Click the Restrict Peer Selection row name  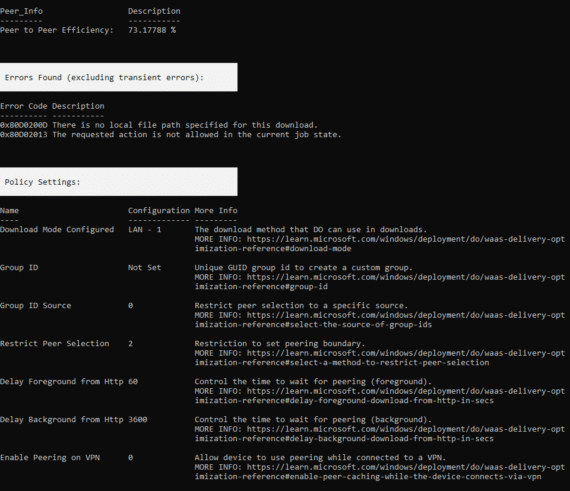click(55, 344)
